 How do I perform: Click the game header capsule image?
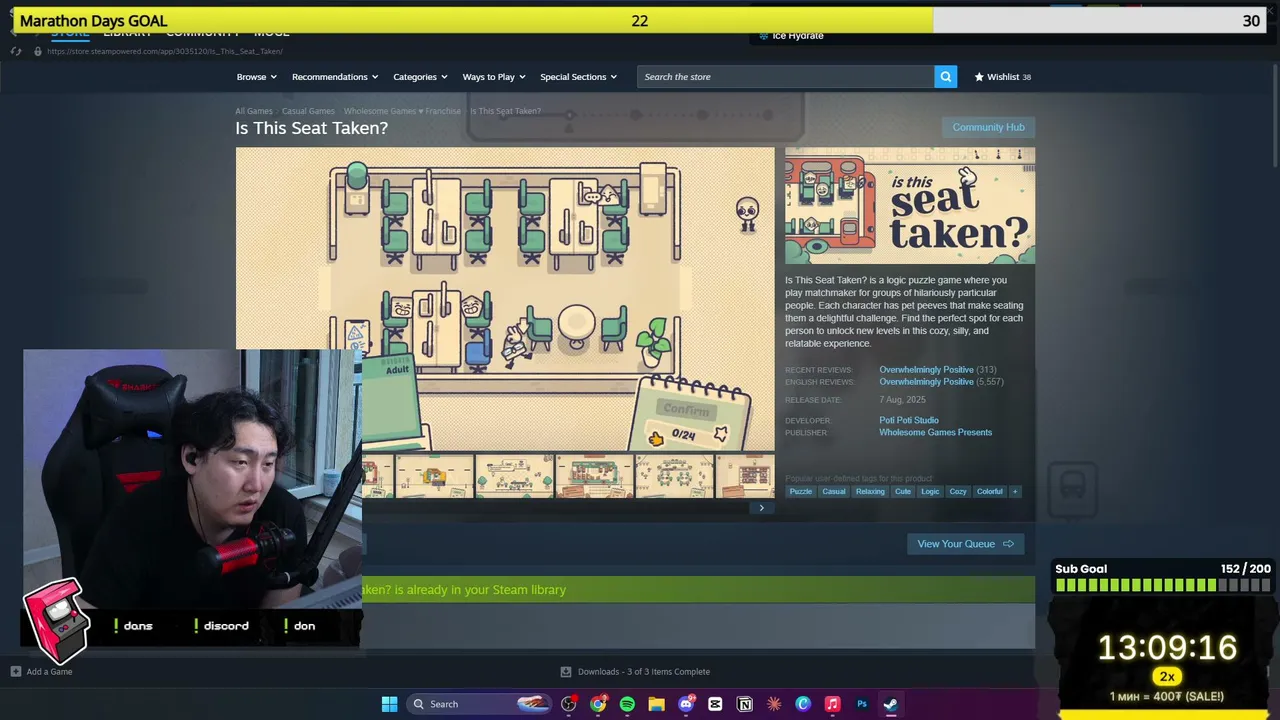point(910,206)
